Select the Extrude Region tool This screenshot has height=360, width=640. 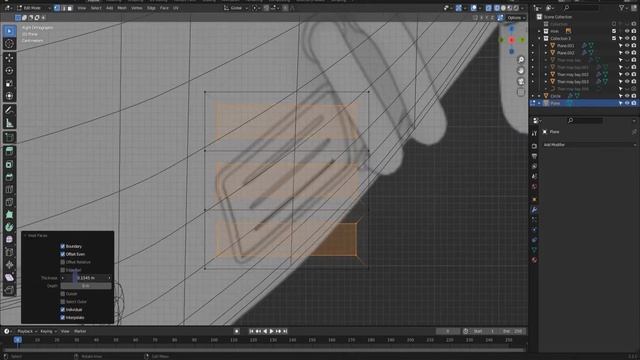point(9,151)
